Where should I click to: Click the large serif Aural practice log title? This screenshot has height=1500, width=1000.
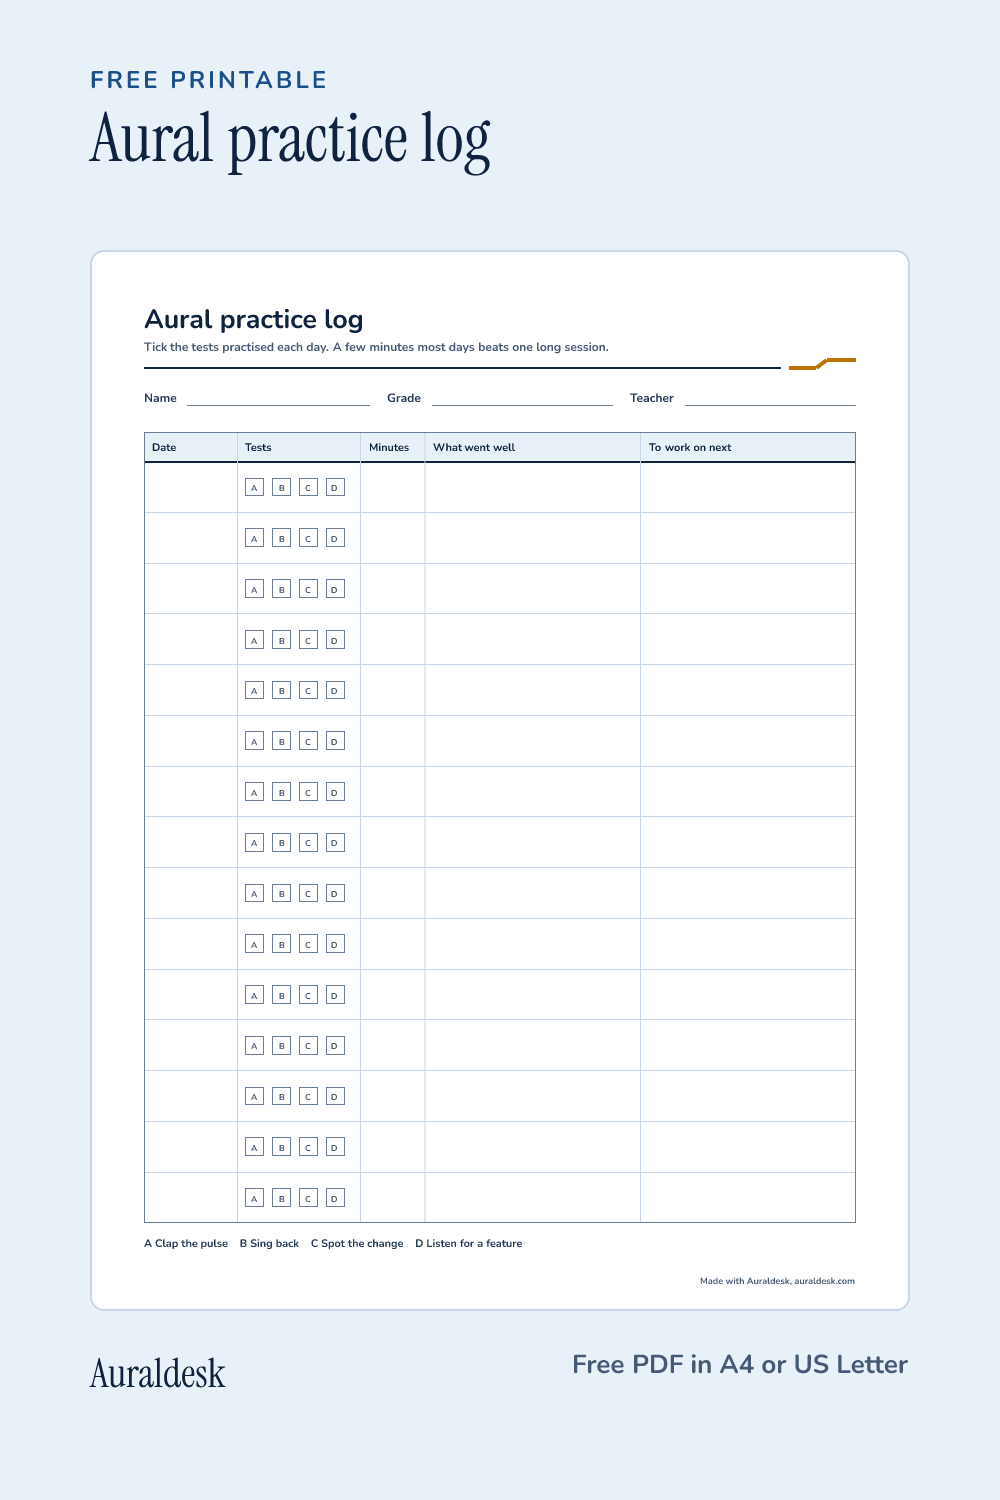290,140
